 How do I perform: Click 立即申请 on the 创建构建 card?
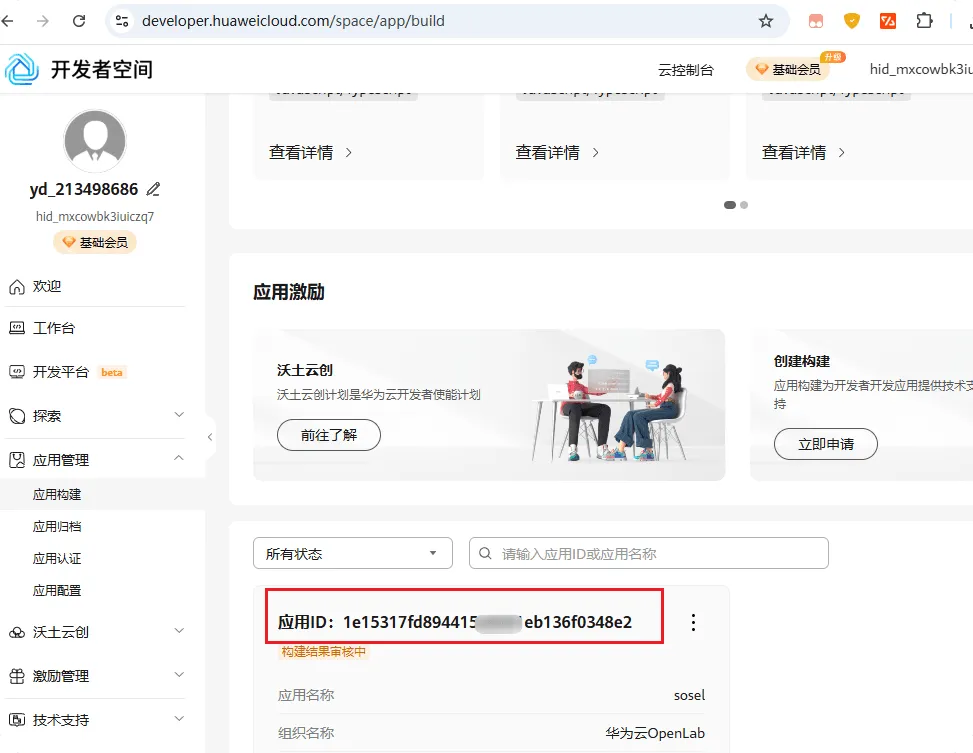click(826, 444)
